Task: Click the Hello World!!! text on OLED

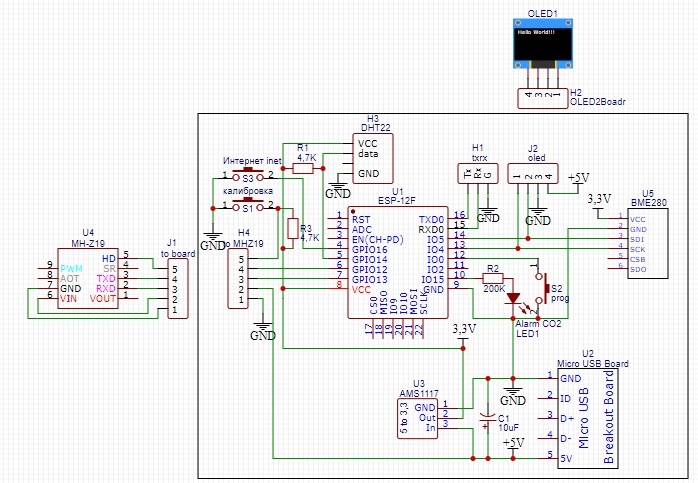Action: (x=536, y=32)
